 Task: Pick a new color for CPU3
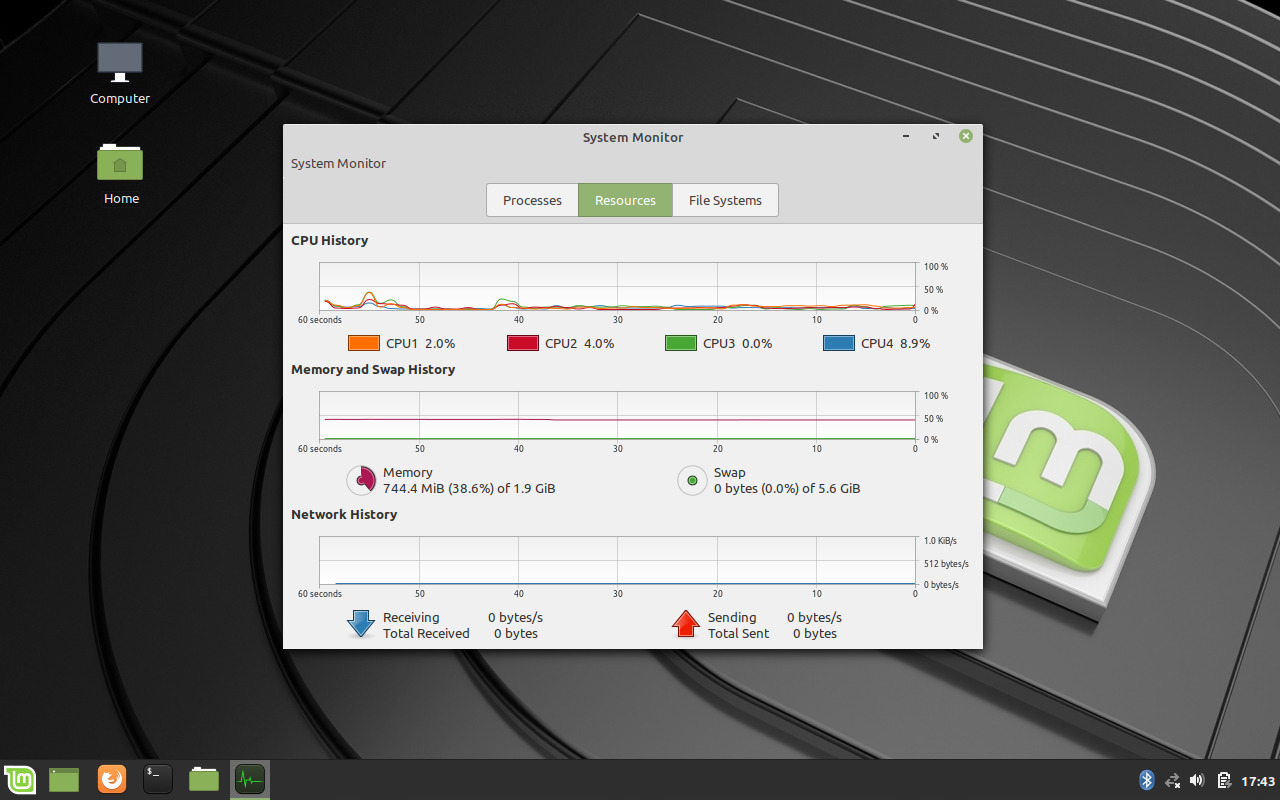click(680, 343)
